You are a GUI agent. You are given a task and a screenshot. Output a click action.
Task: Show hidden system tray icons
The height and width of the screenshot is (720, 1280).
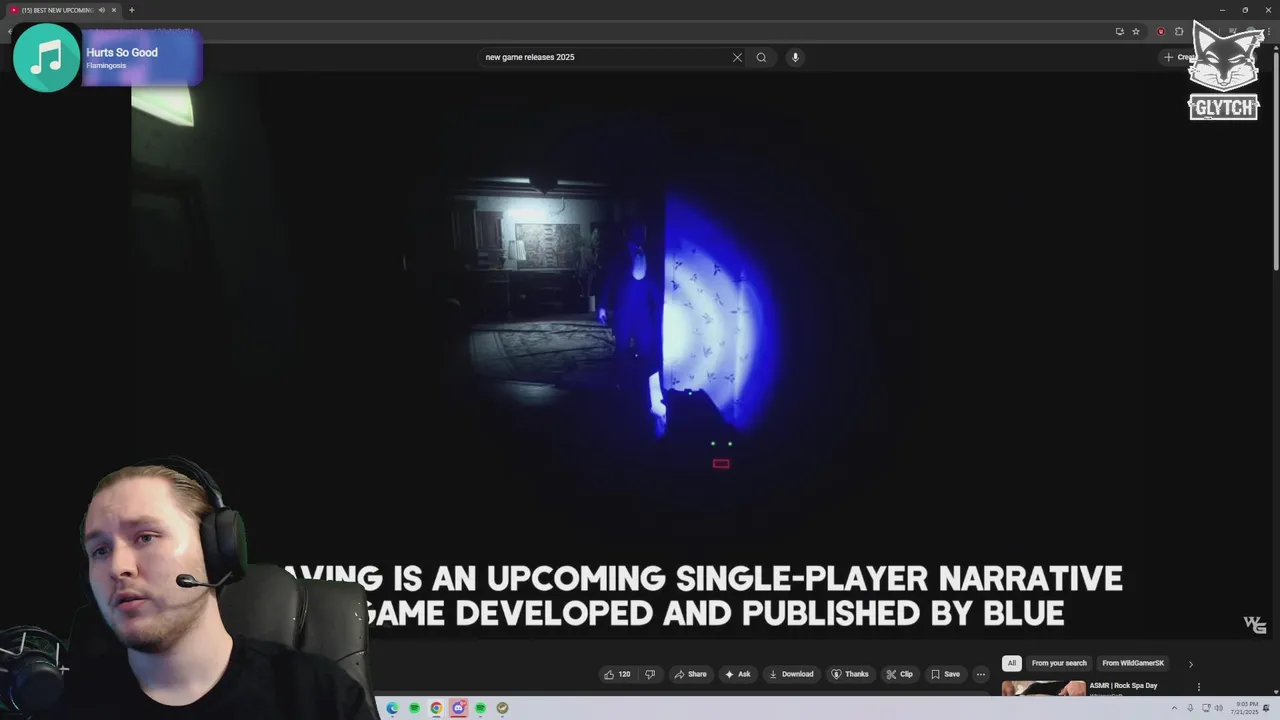coord(1176,708)
